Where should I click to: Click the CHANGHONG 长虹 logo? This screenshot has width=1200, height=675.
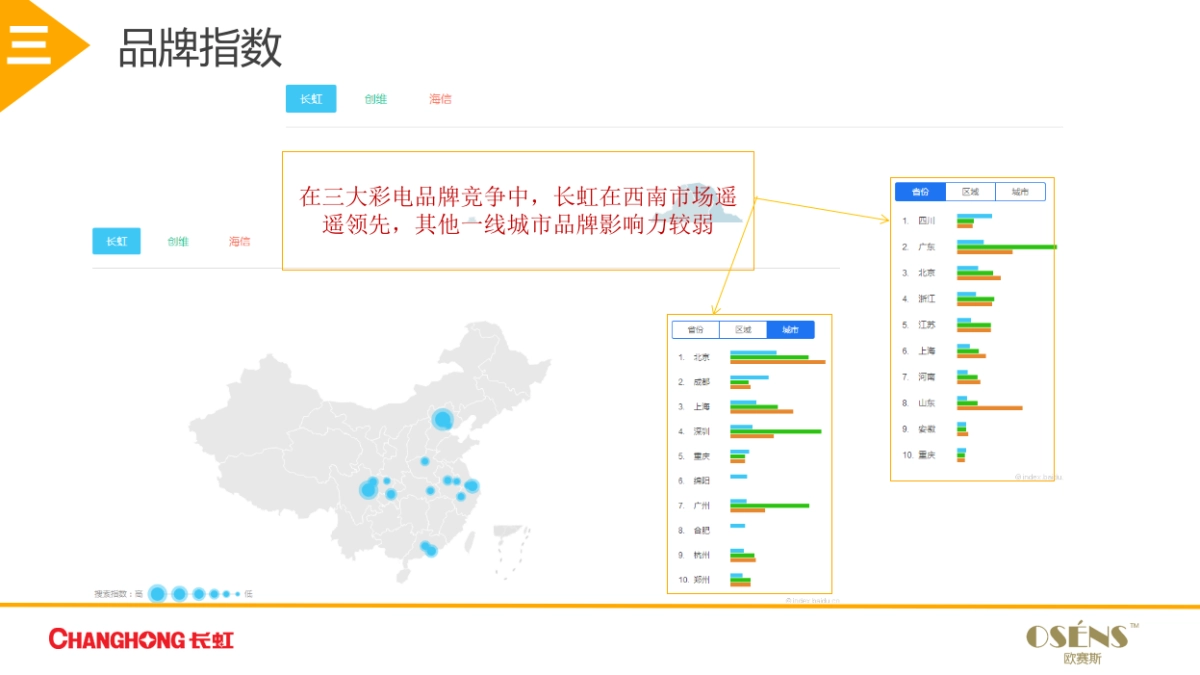(141, 639)
